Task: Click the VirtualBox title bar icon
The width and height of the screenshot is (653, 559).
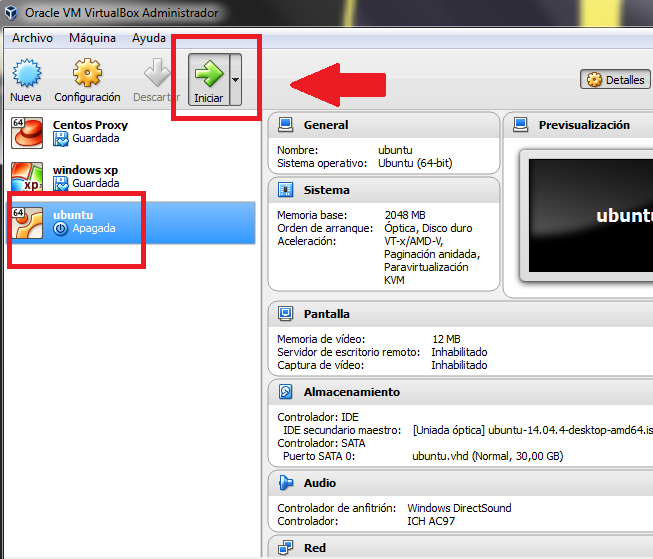Action: pos(11,13)
